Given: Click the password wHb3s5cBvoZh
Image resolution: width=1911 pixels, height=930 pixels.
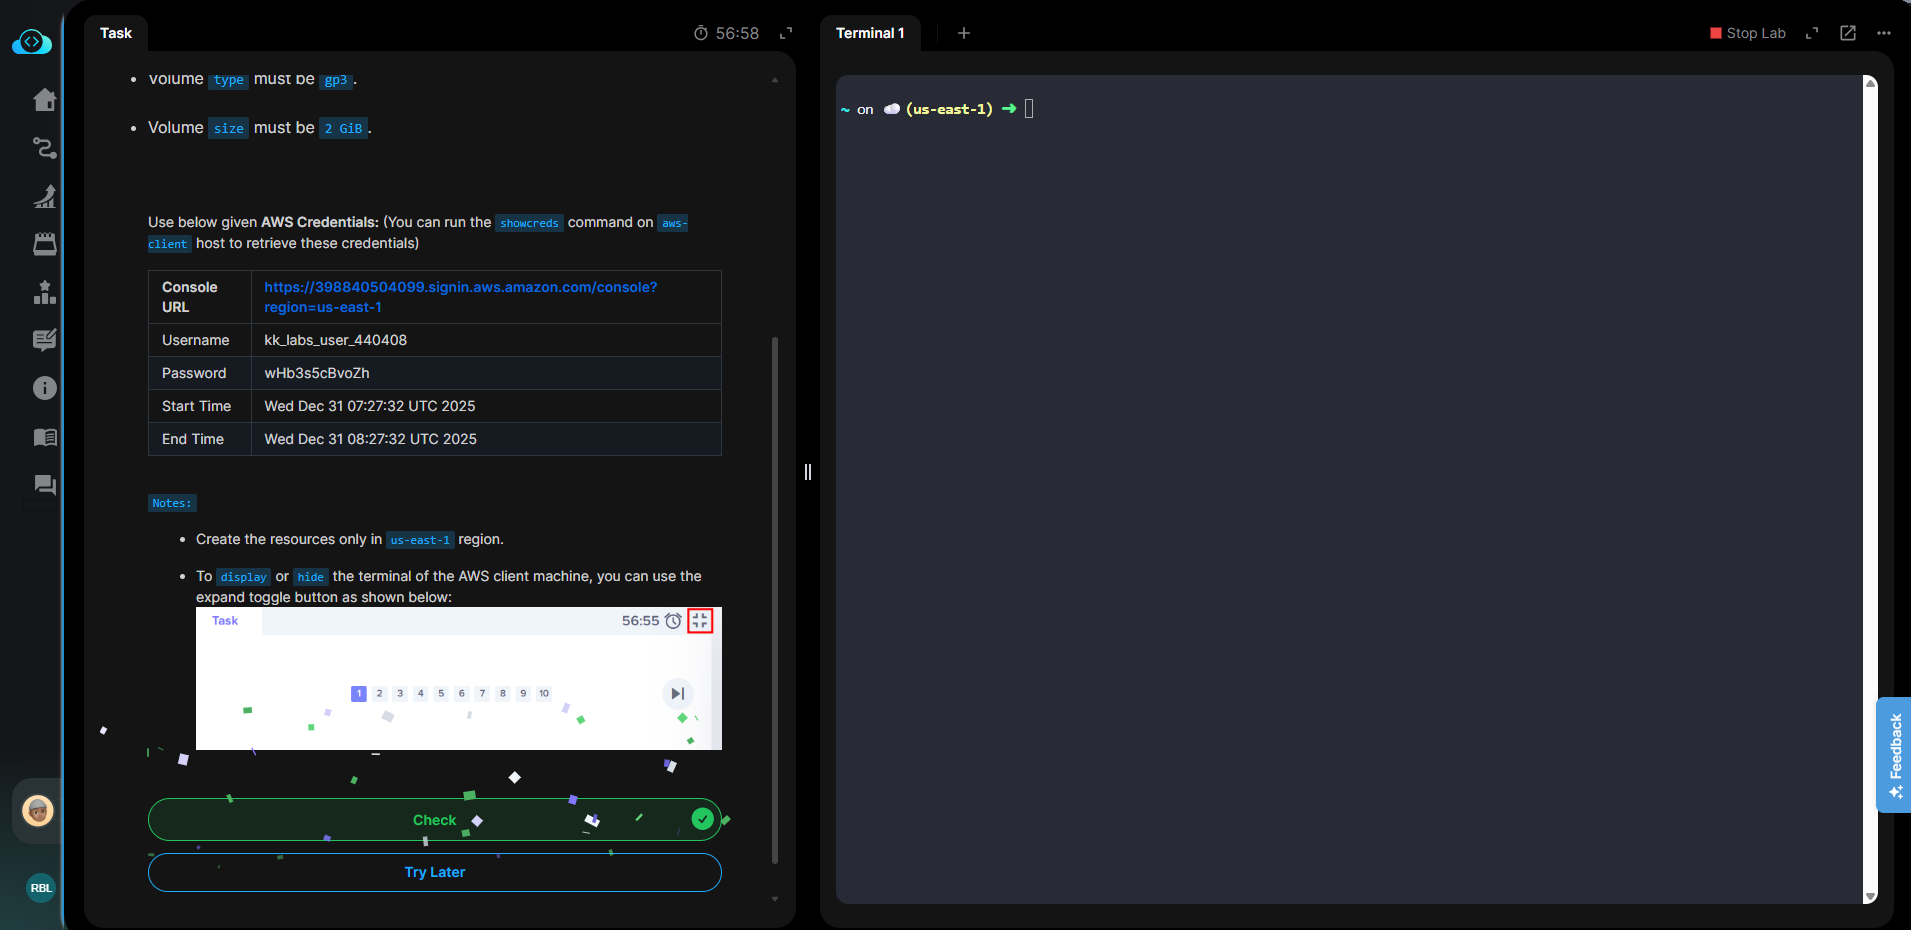Looking at the screenshot, I should pyautogui.click(x=317, y=373).
